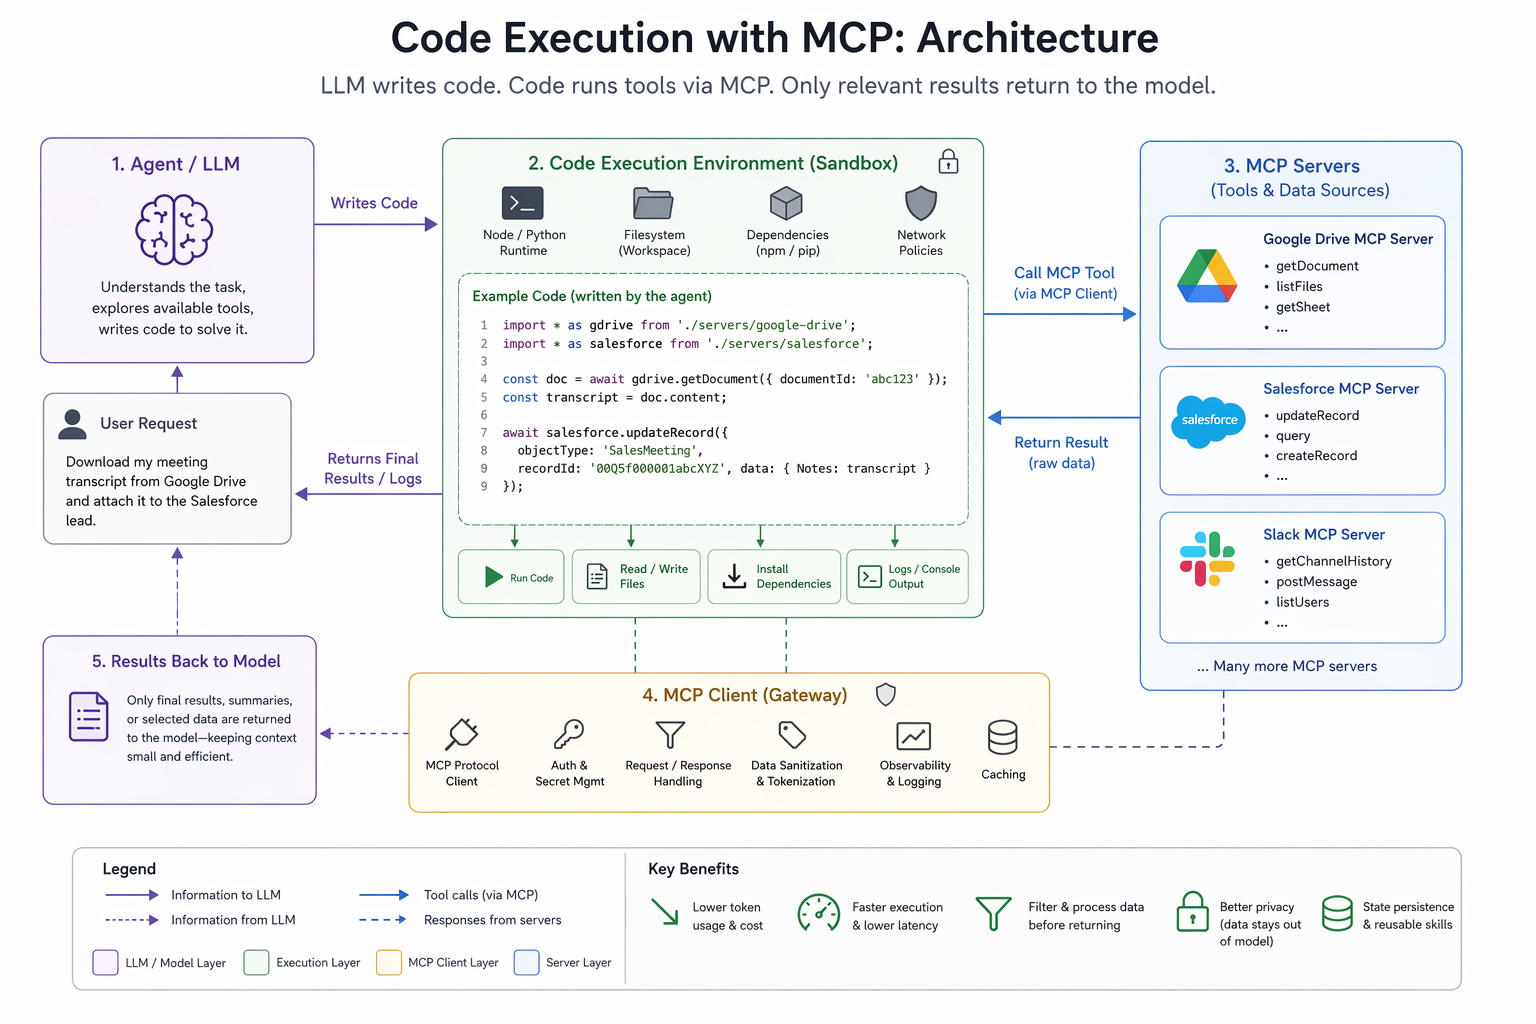
Task: Click the Install Dependencies button
Action: point(774,577)
